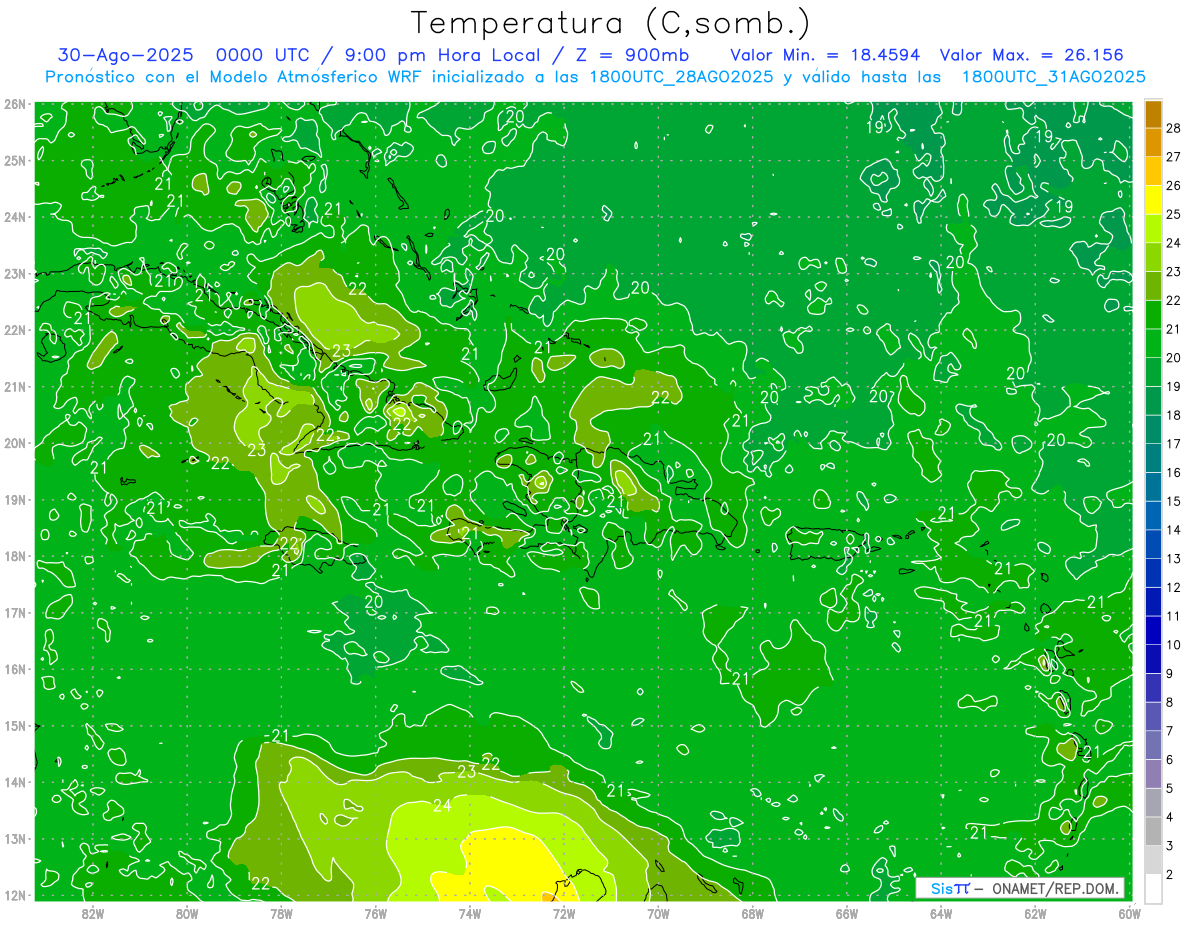Click the 10 value on the color scale

[x=1173, y=645]
